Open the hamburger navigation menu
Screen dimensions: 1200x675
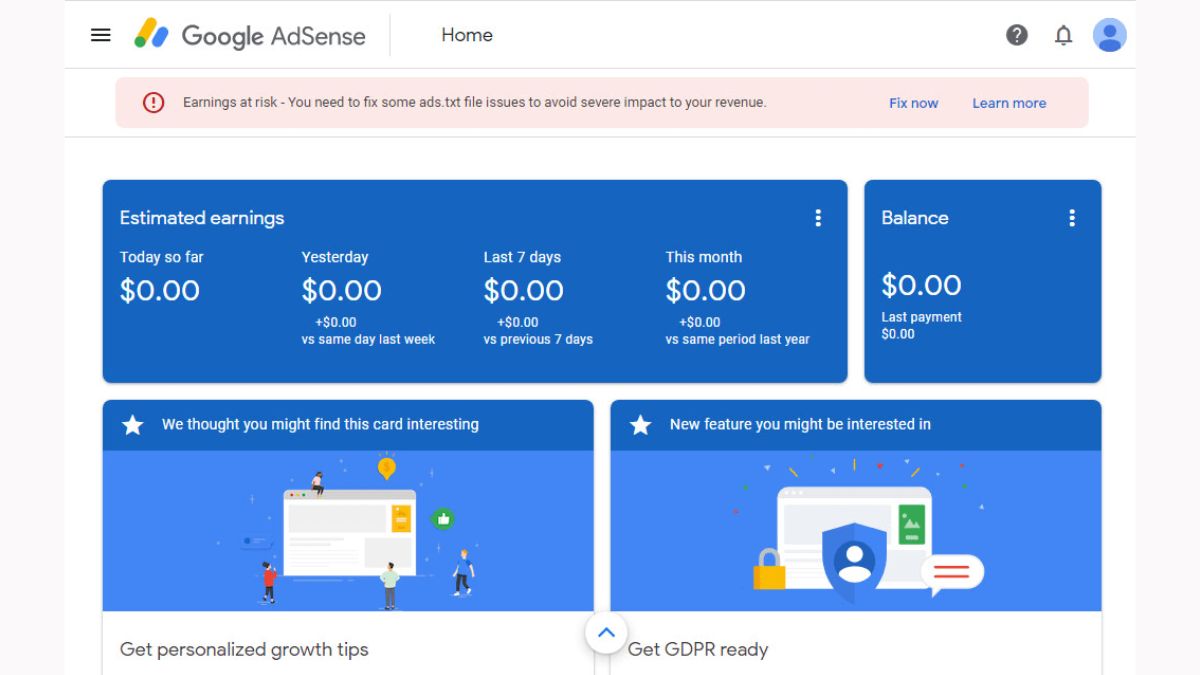pos(100,35)
